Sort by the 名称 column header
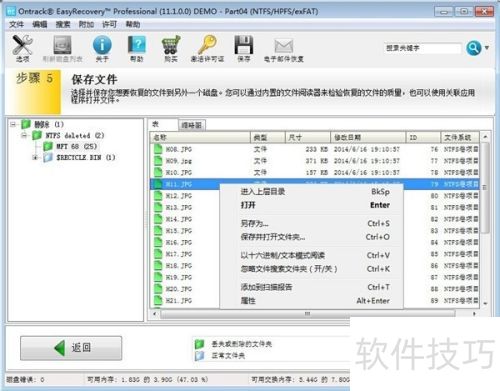500x391 pixels. [x=200, y=137]
